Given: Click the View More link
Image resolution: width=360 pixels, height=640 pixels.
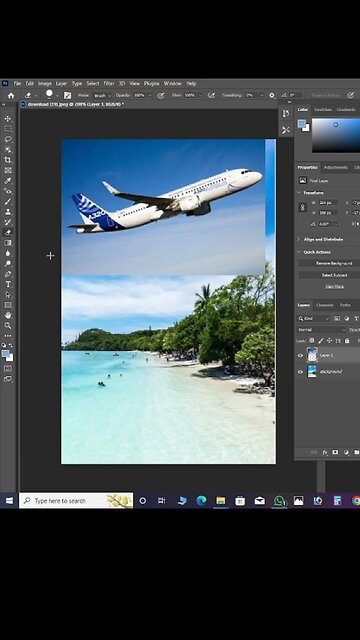Looking at the screenshot, I should click(x=334, y=287).
